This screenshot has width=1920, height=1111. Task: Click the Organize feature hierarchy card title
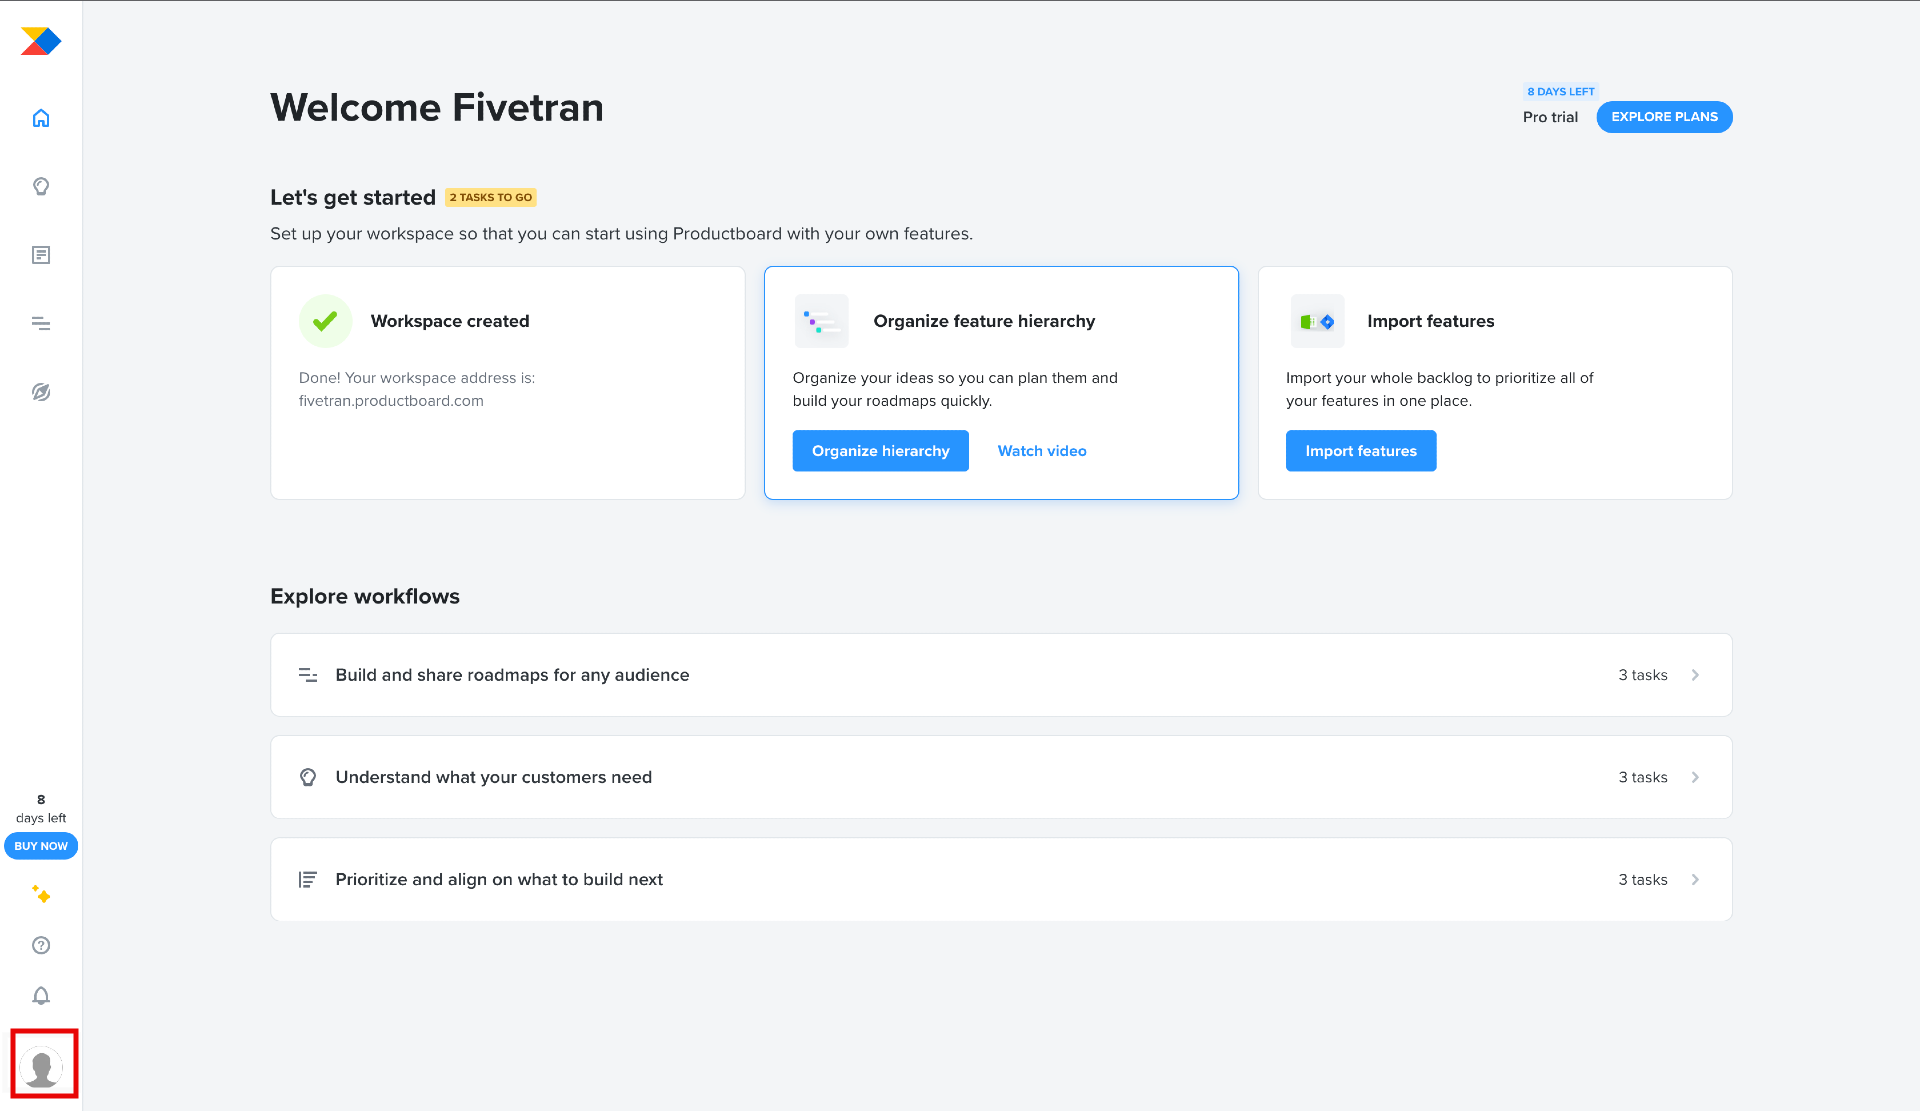[x=984, y=321]
